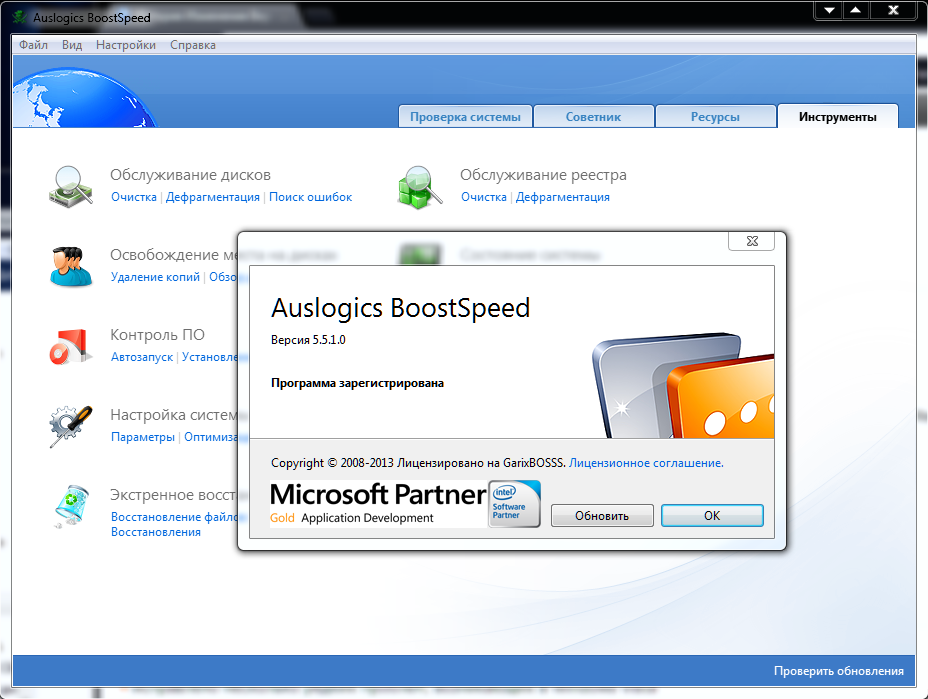928x699 pixels.
Task: Click the Auslogics BoostSpeed dialog title text
Action: pos(400,308)
